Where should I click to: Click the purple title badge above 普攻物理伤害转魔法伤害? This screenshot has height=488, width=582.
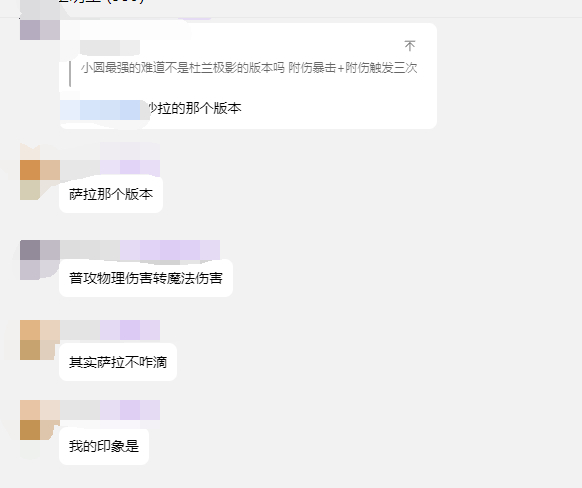click(170, 250)
